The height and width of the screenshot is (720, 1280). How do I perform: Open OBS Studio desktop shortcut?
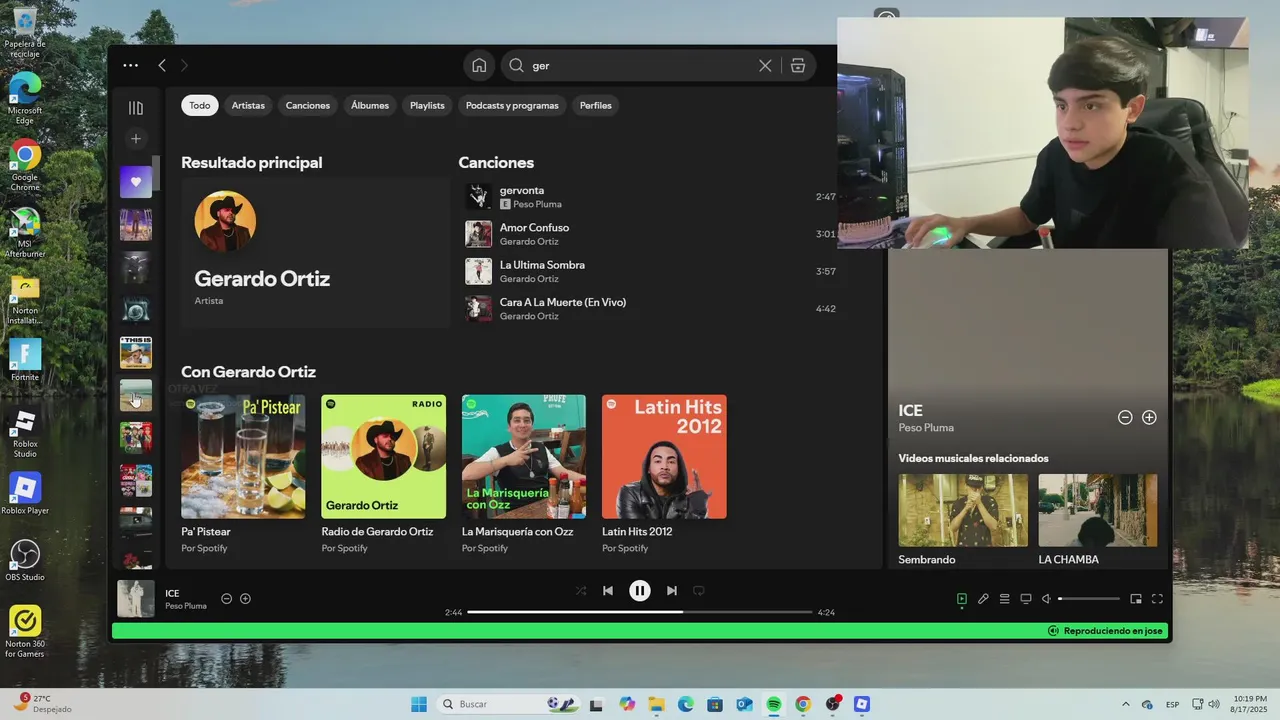tap(25, 559)
